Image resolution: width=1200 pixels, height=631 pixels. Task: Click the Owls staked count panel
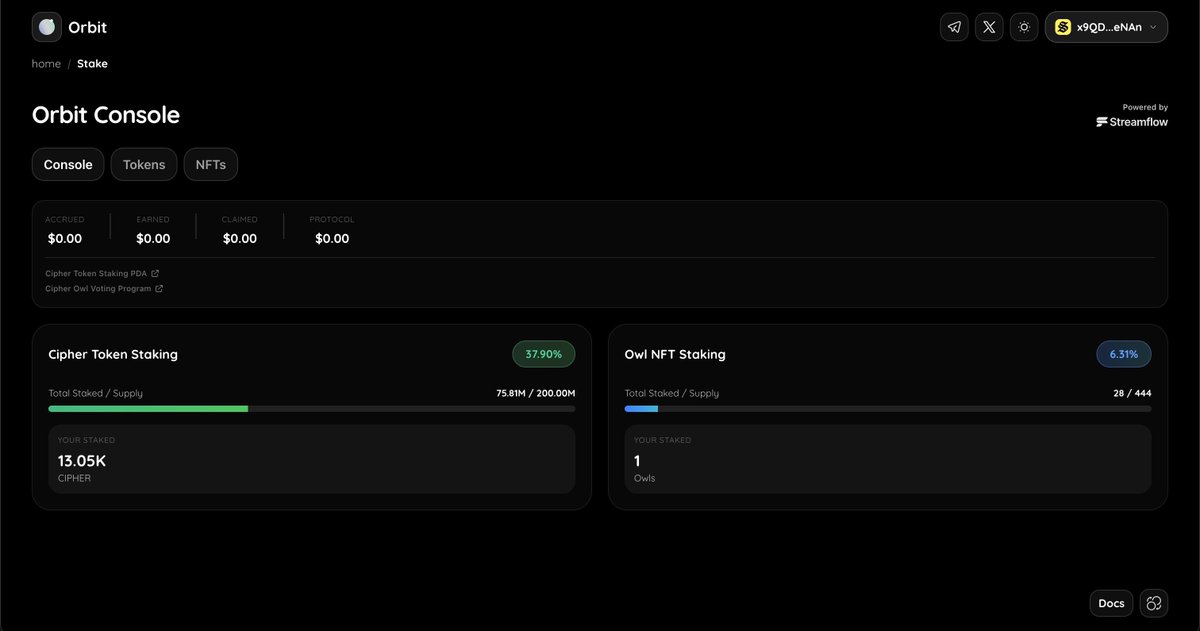click(888, 459)
